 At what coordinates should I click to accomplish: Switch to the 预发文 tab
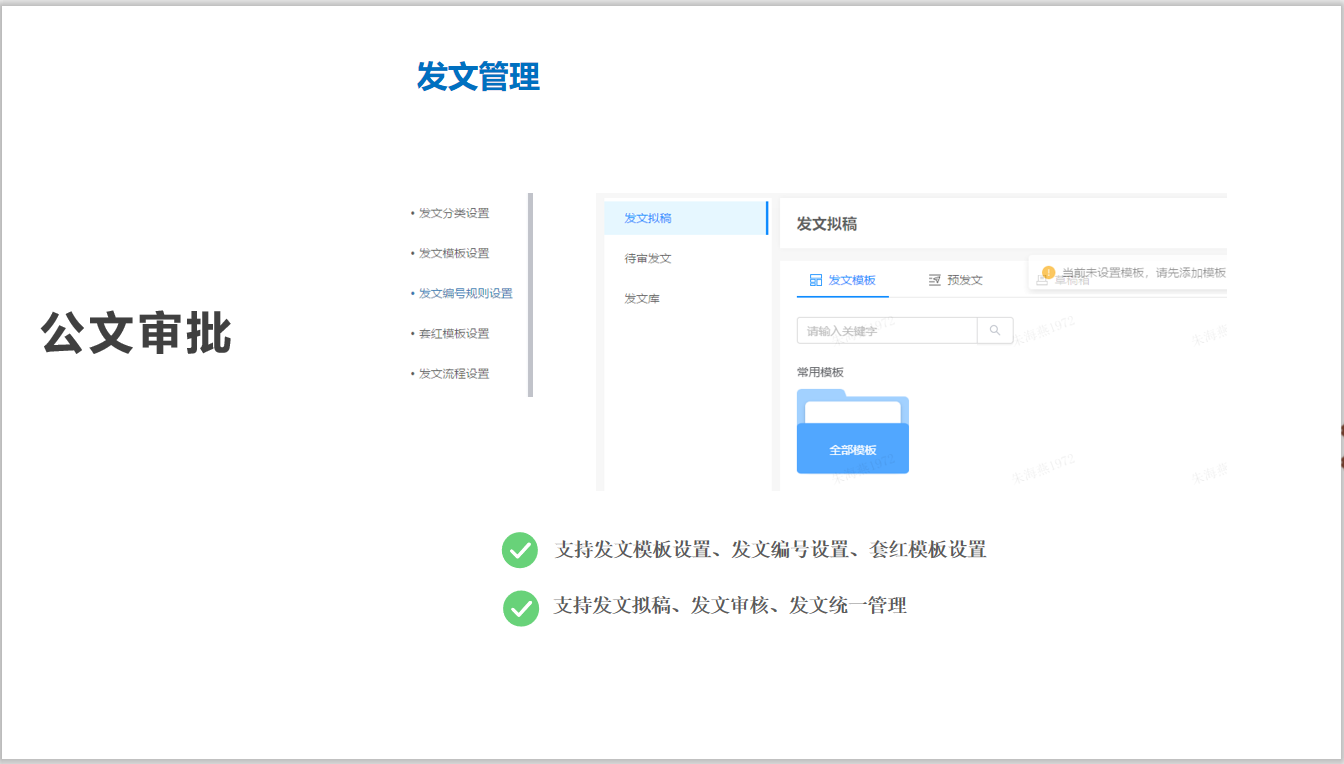(x=955, y=280)
